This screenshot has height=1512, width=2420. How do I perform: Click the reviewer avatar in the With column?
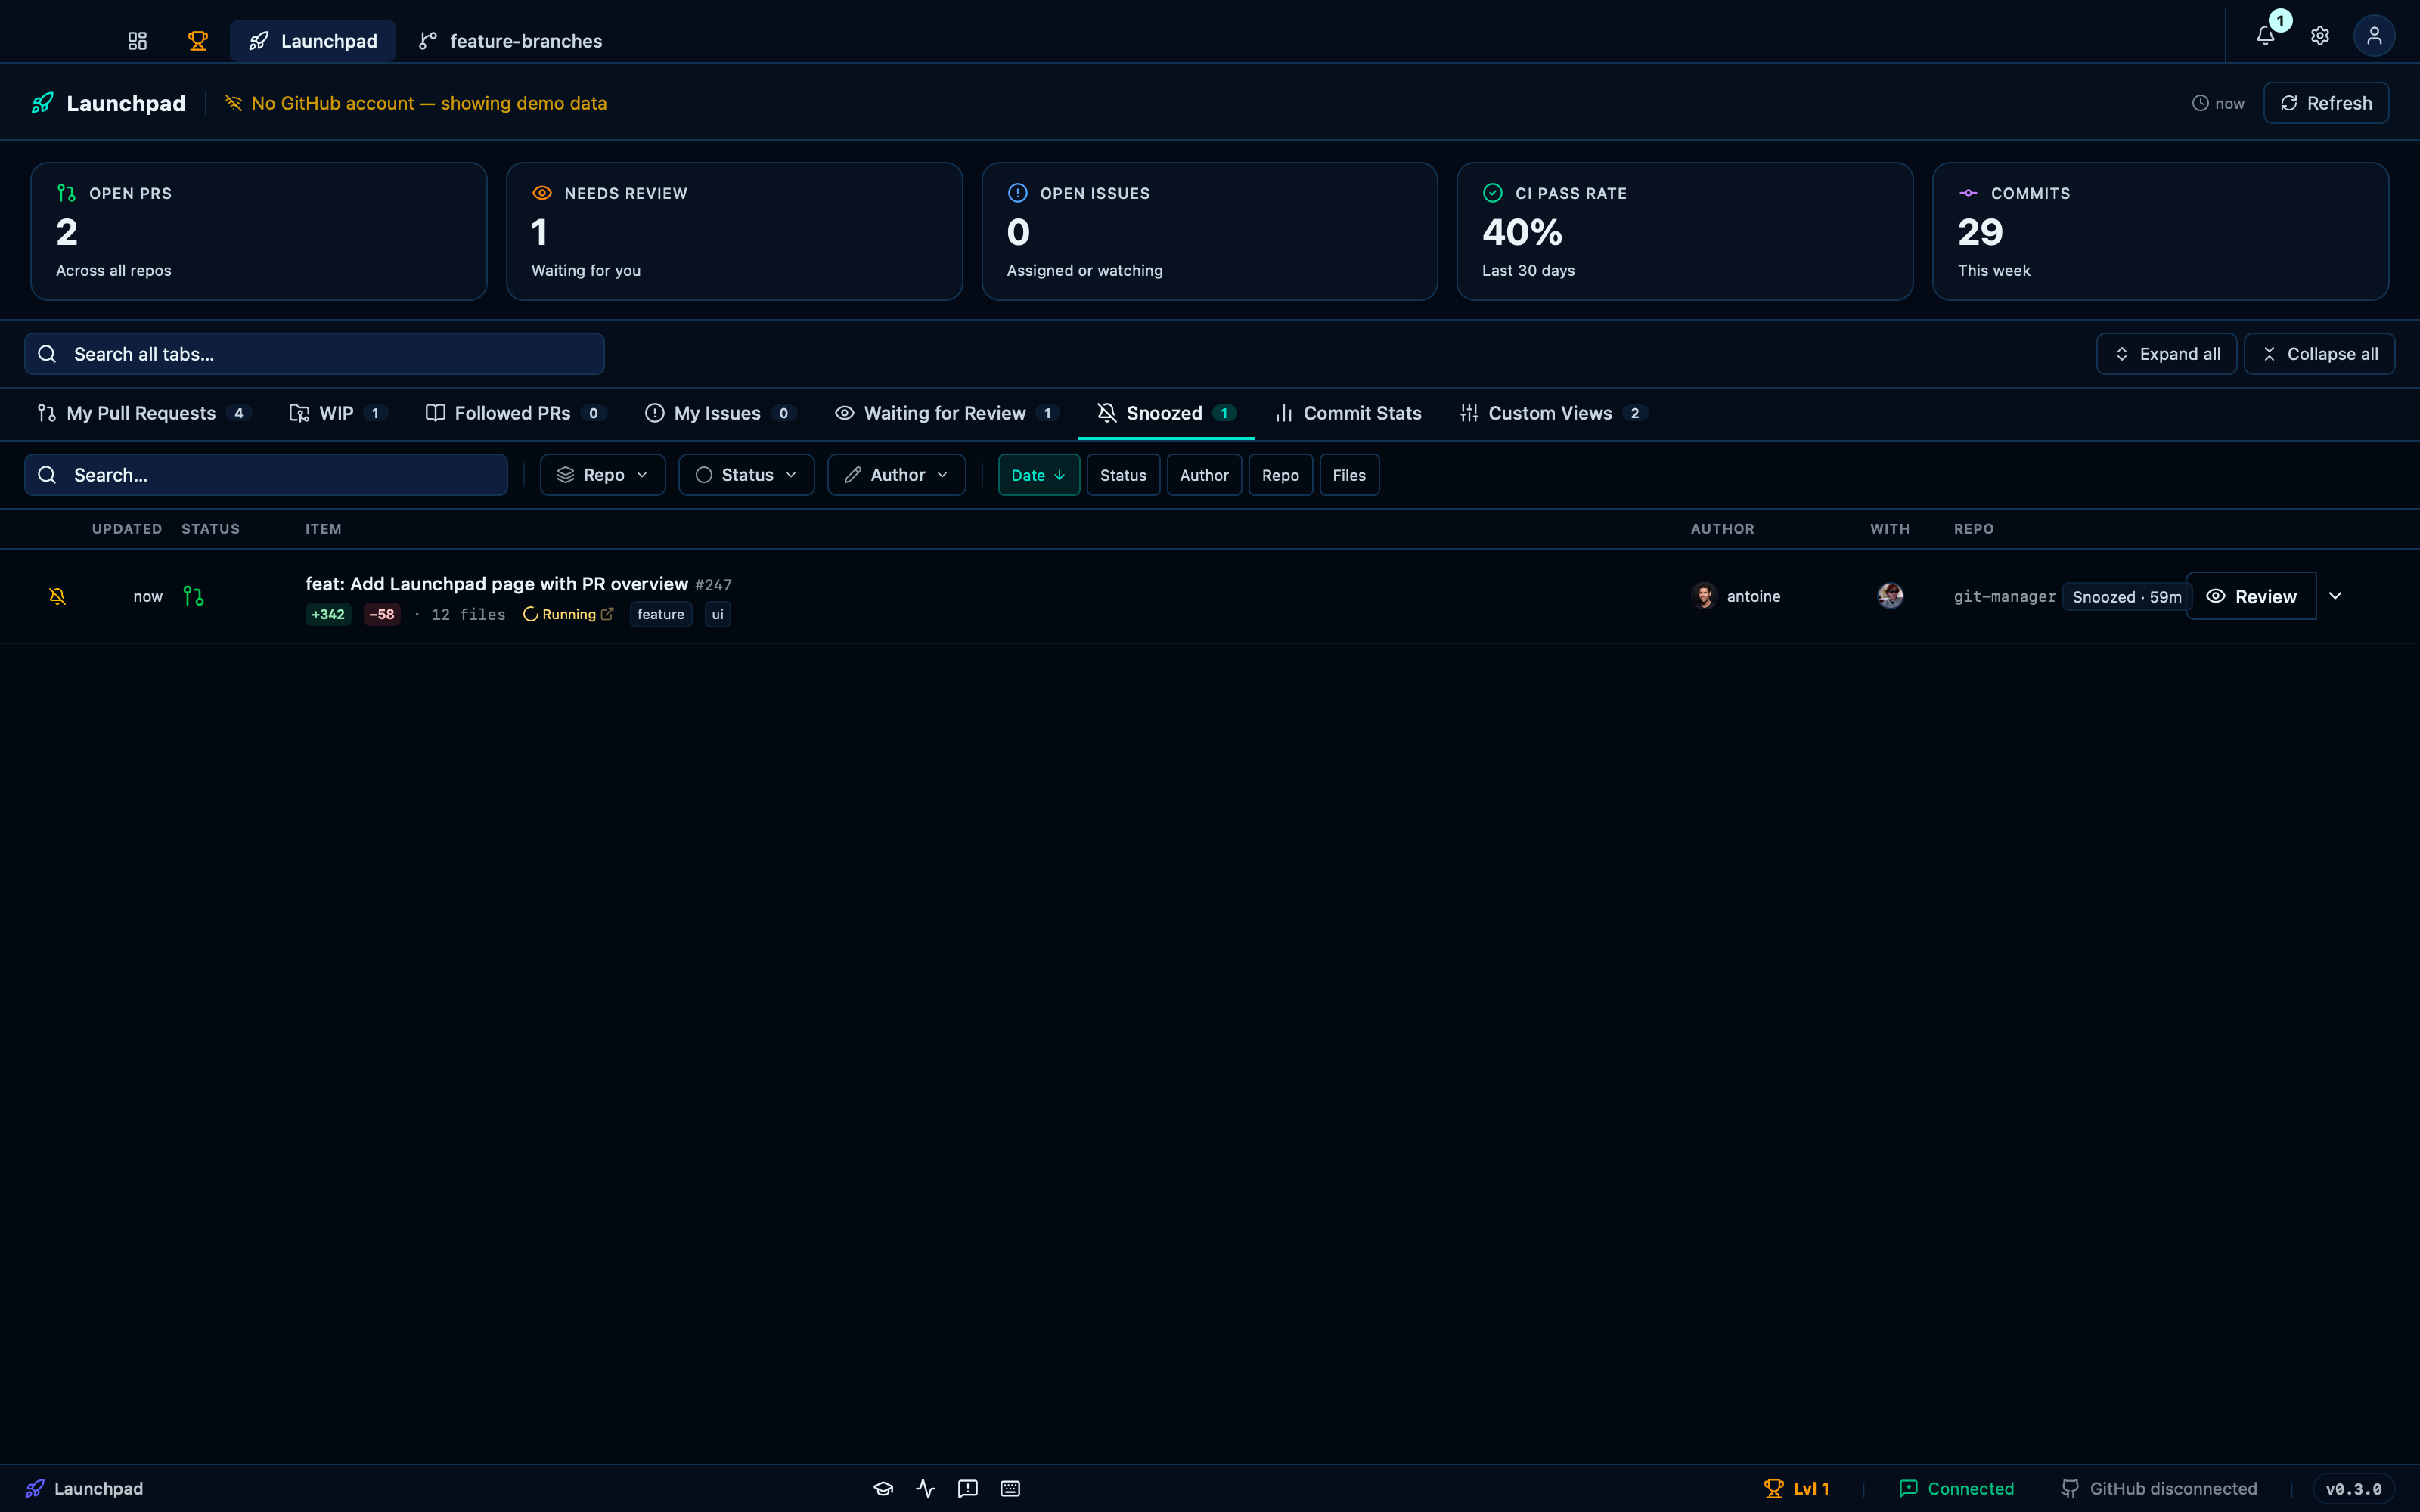tap(1890, 596)
